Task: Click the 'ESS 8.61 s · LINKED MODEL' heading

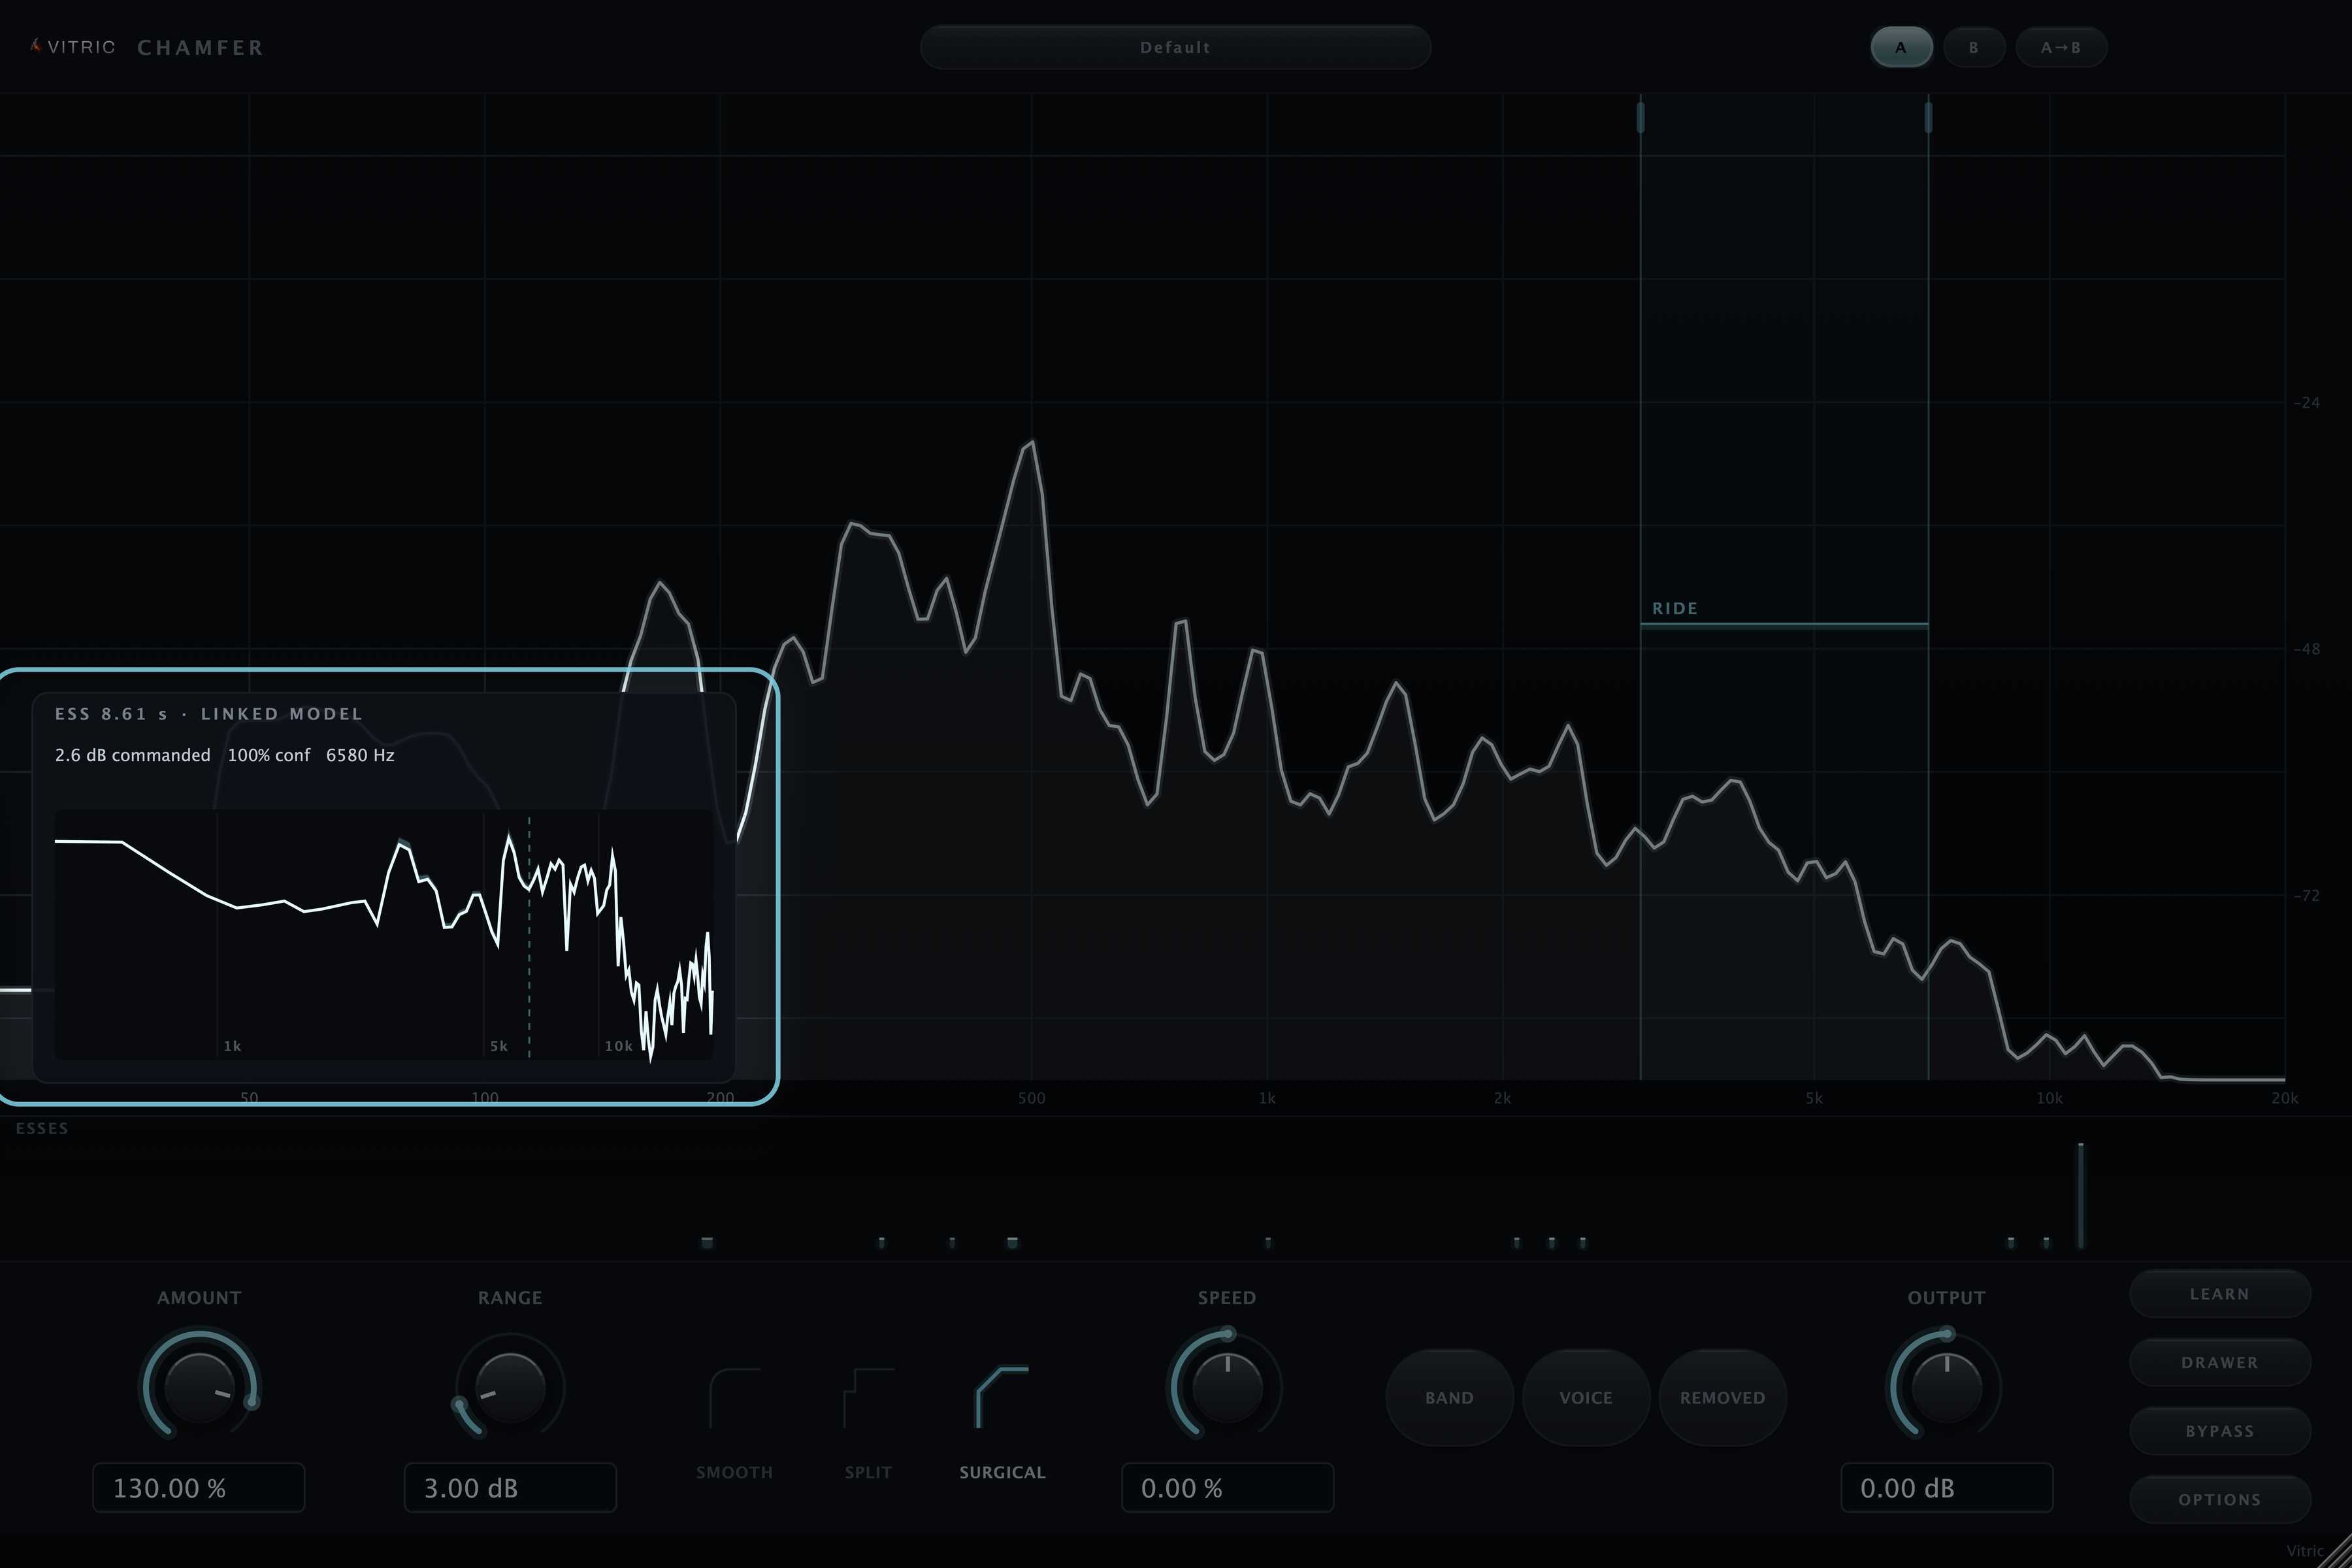Action: pyautogui.click(x=209, y=714)
